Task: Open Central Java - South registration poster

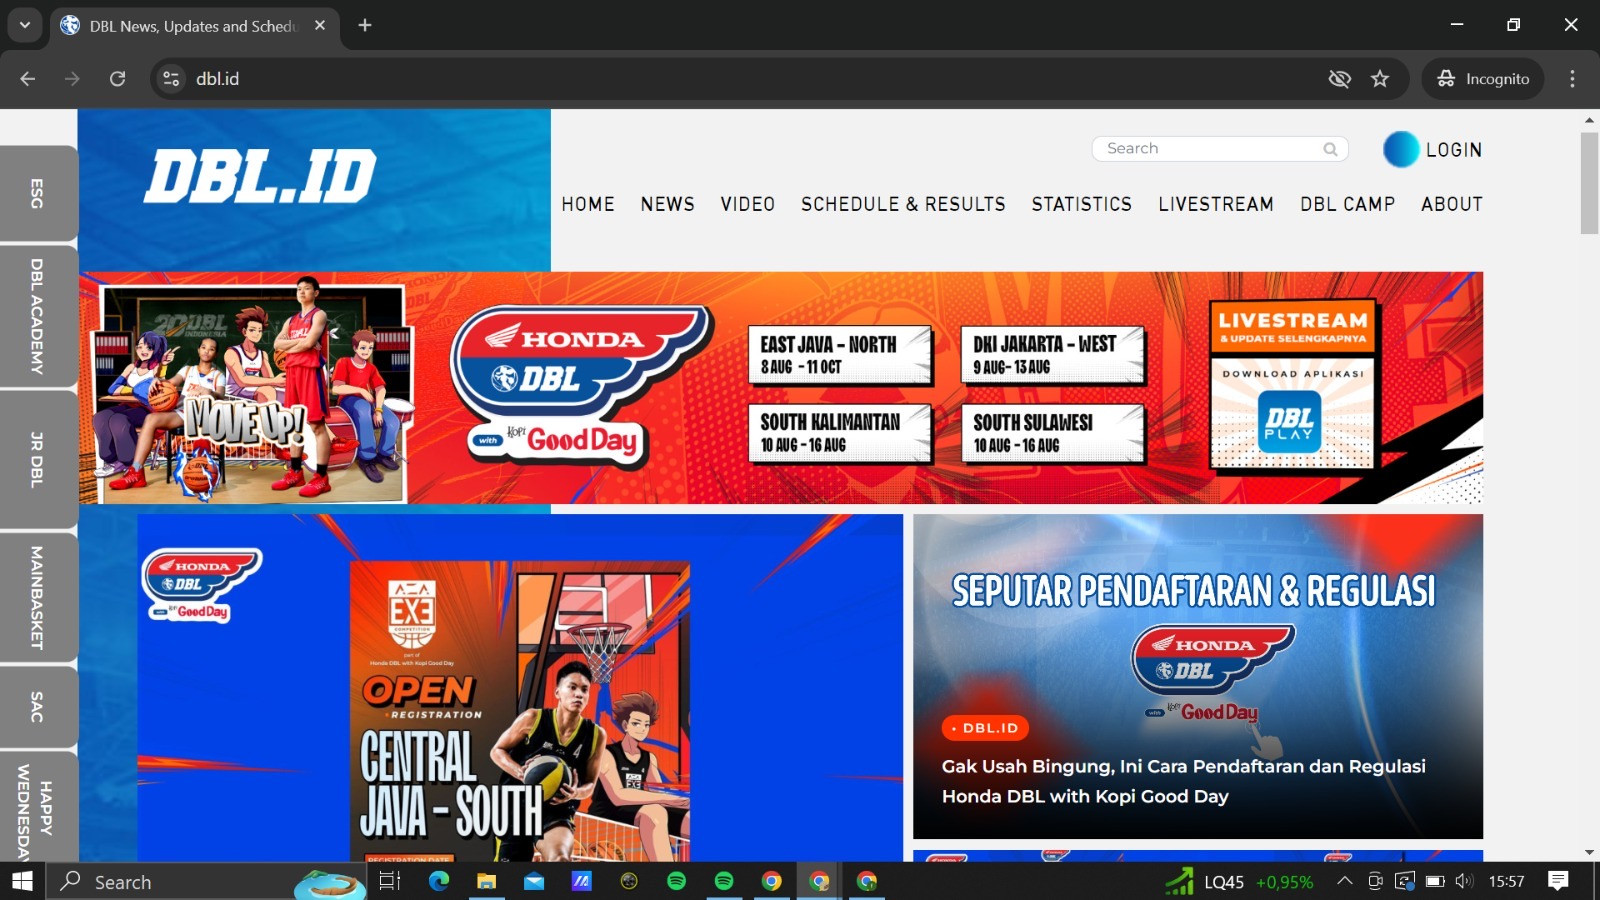Action: [520, 710]
